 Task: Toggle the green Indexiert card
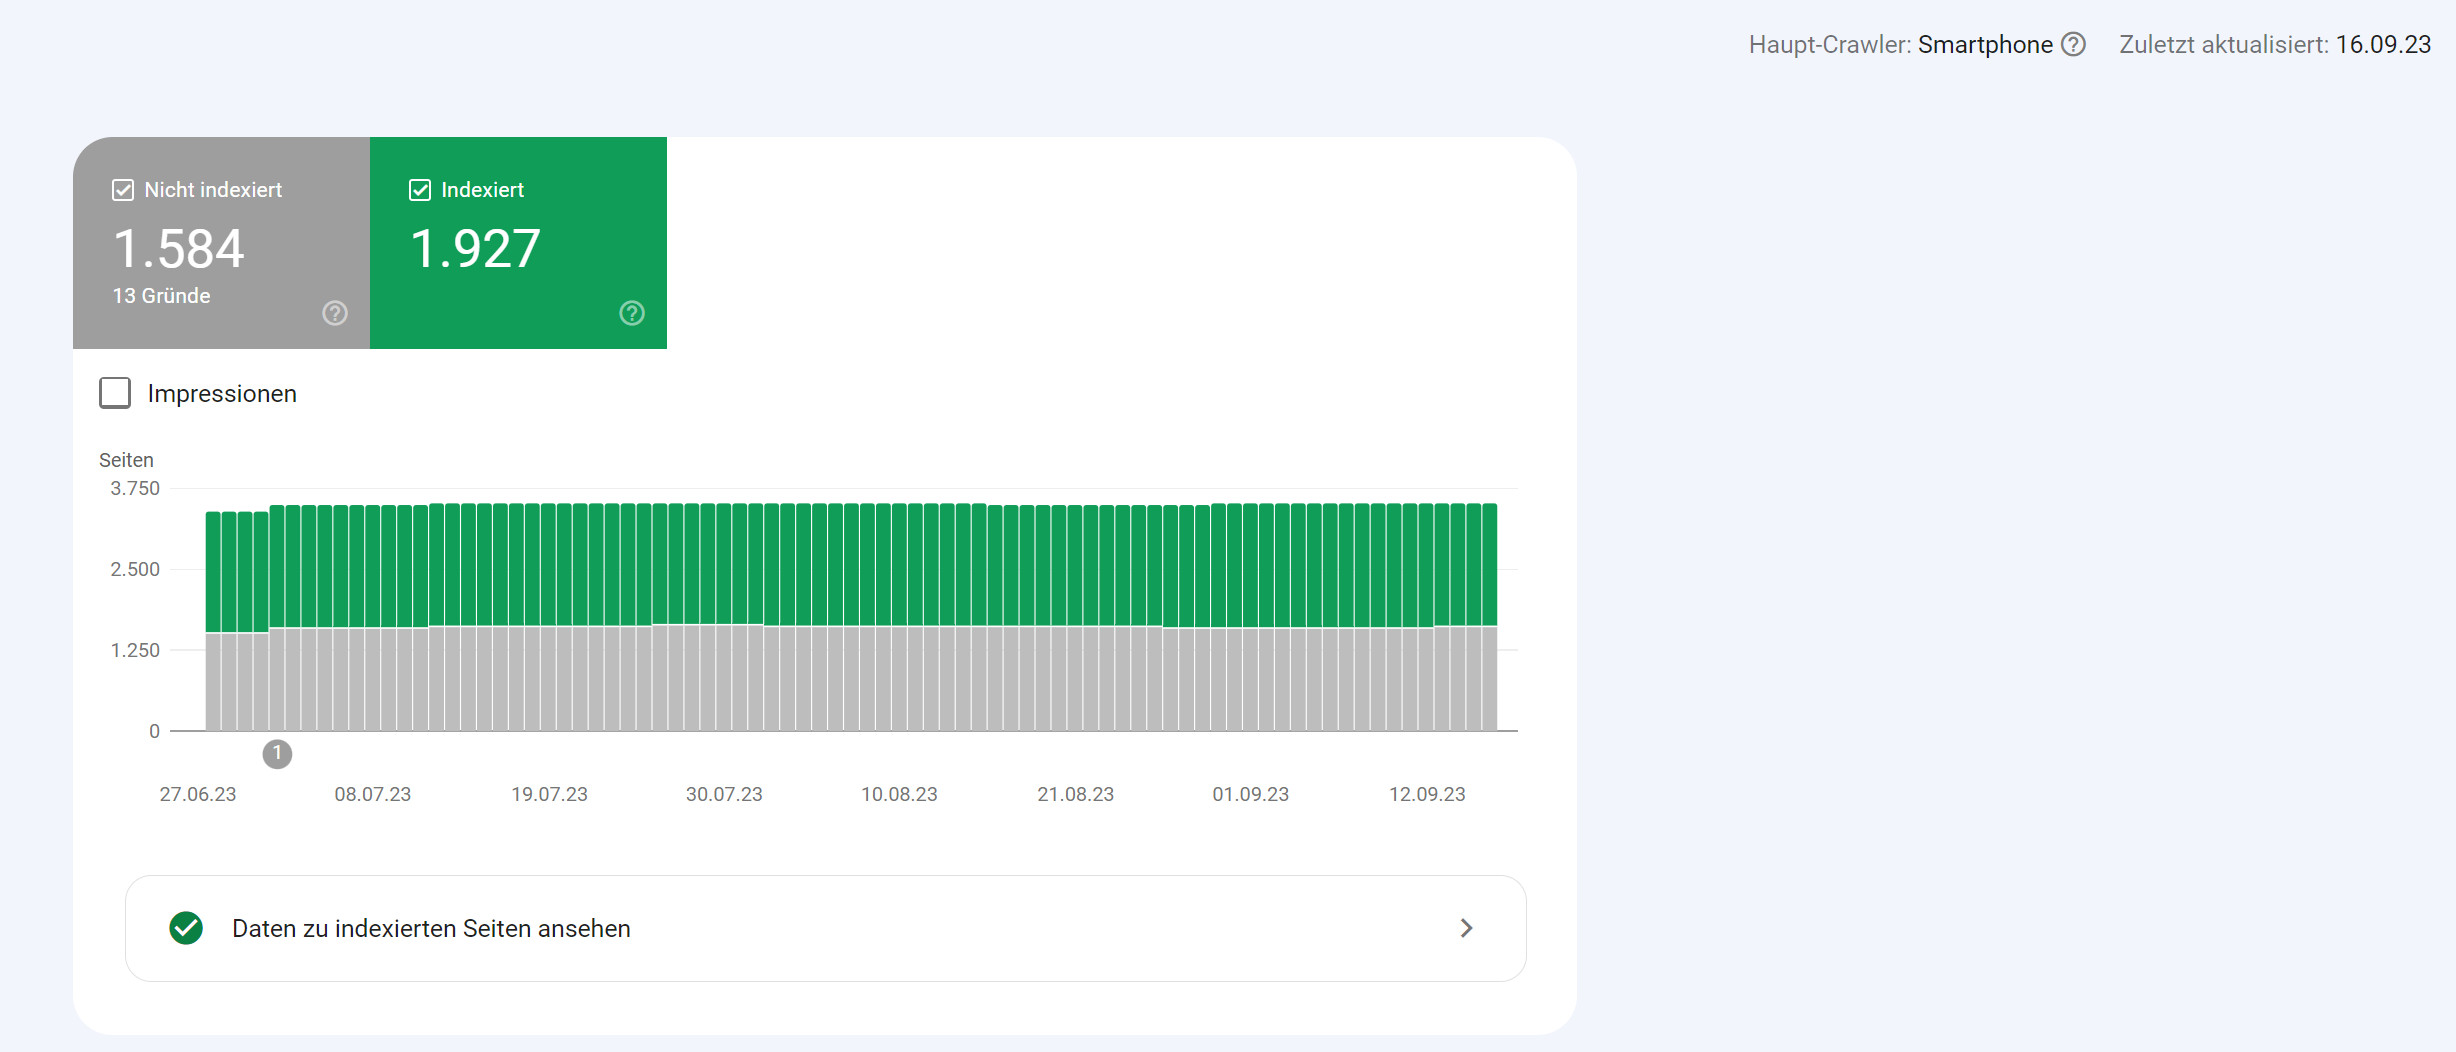tap(517, 243)
